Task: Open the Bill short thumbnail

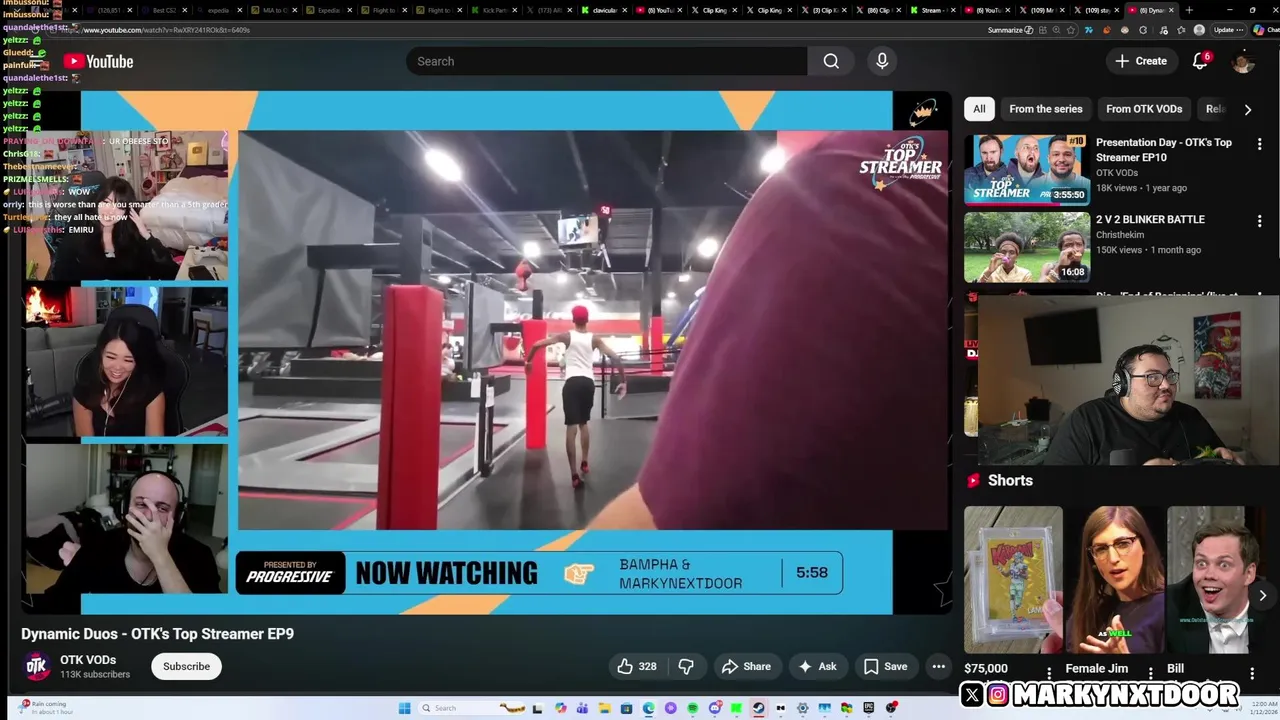Action: 1216,580
